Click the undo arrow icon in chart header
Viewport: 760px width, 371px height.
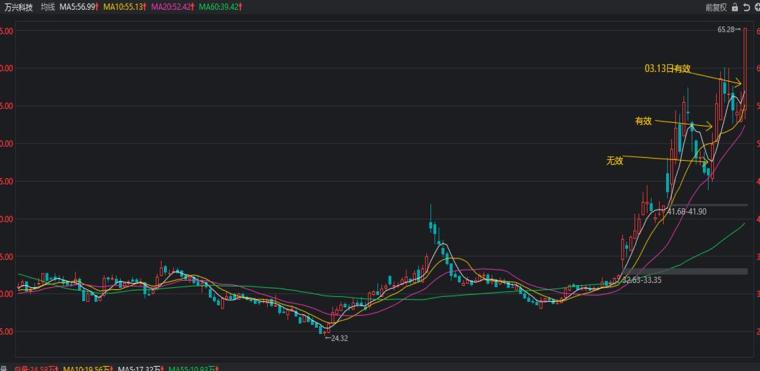746,7
